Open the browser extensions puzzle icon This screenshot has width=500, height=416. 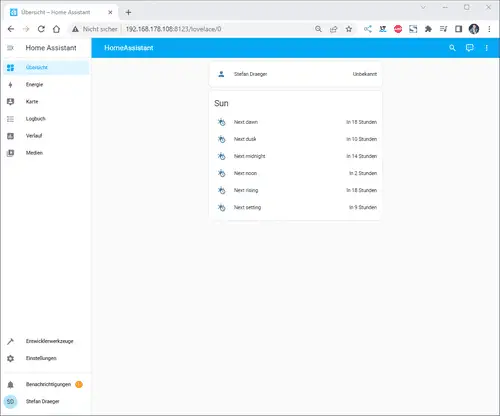[x=428, y=29]
